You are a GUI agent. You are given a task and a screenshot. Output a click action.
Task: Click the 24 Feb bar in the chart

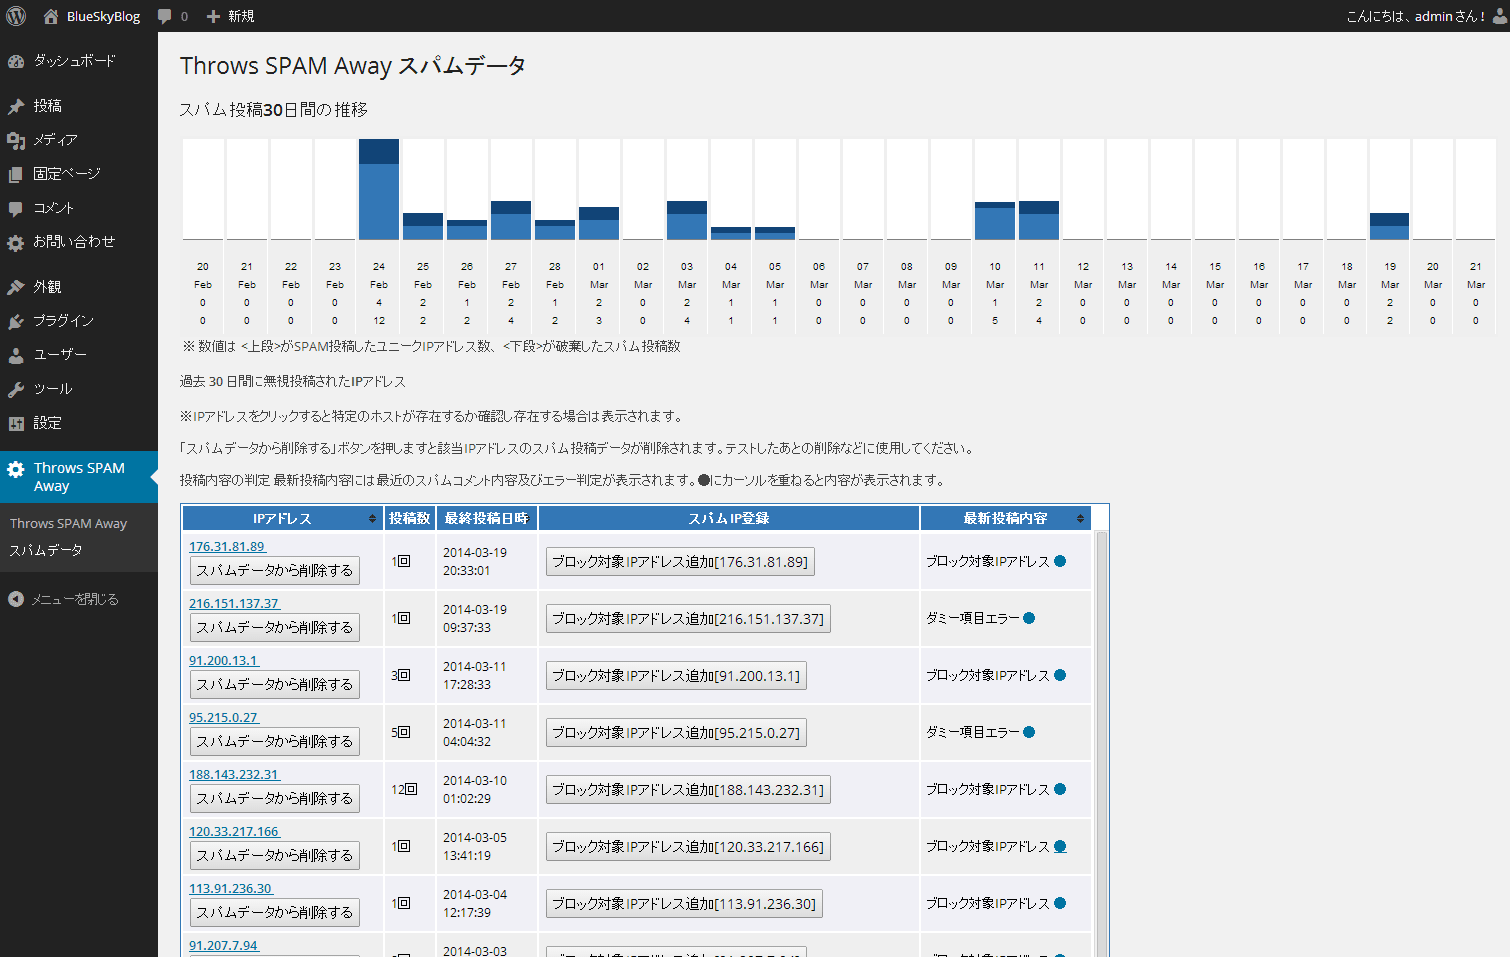coord(379,189)
